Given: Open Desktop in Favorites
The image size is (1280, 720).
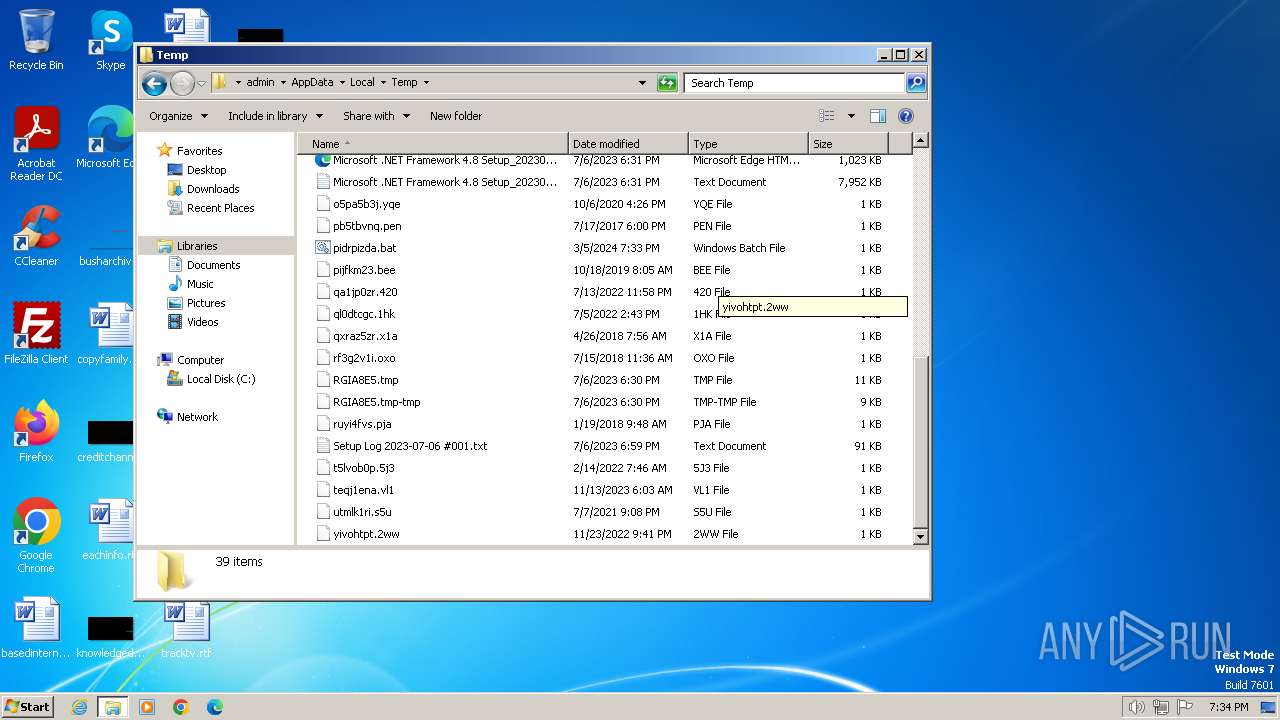Looking at the screenshot, I should click(x=206, y=170).
